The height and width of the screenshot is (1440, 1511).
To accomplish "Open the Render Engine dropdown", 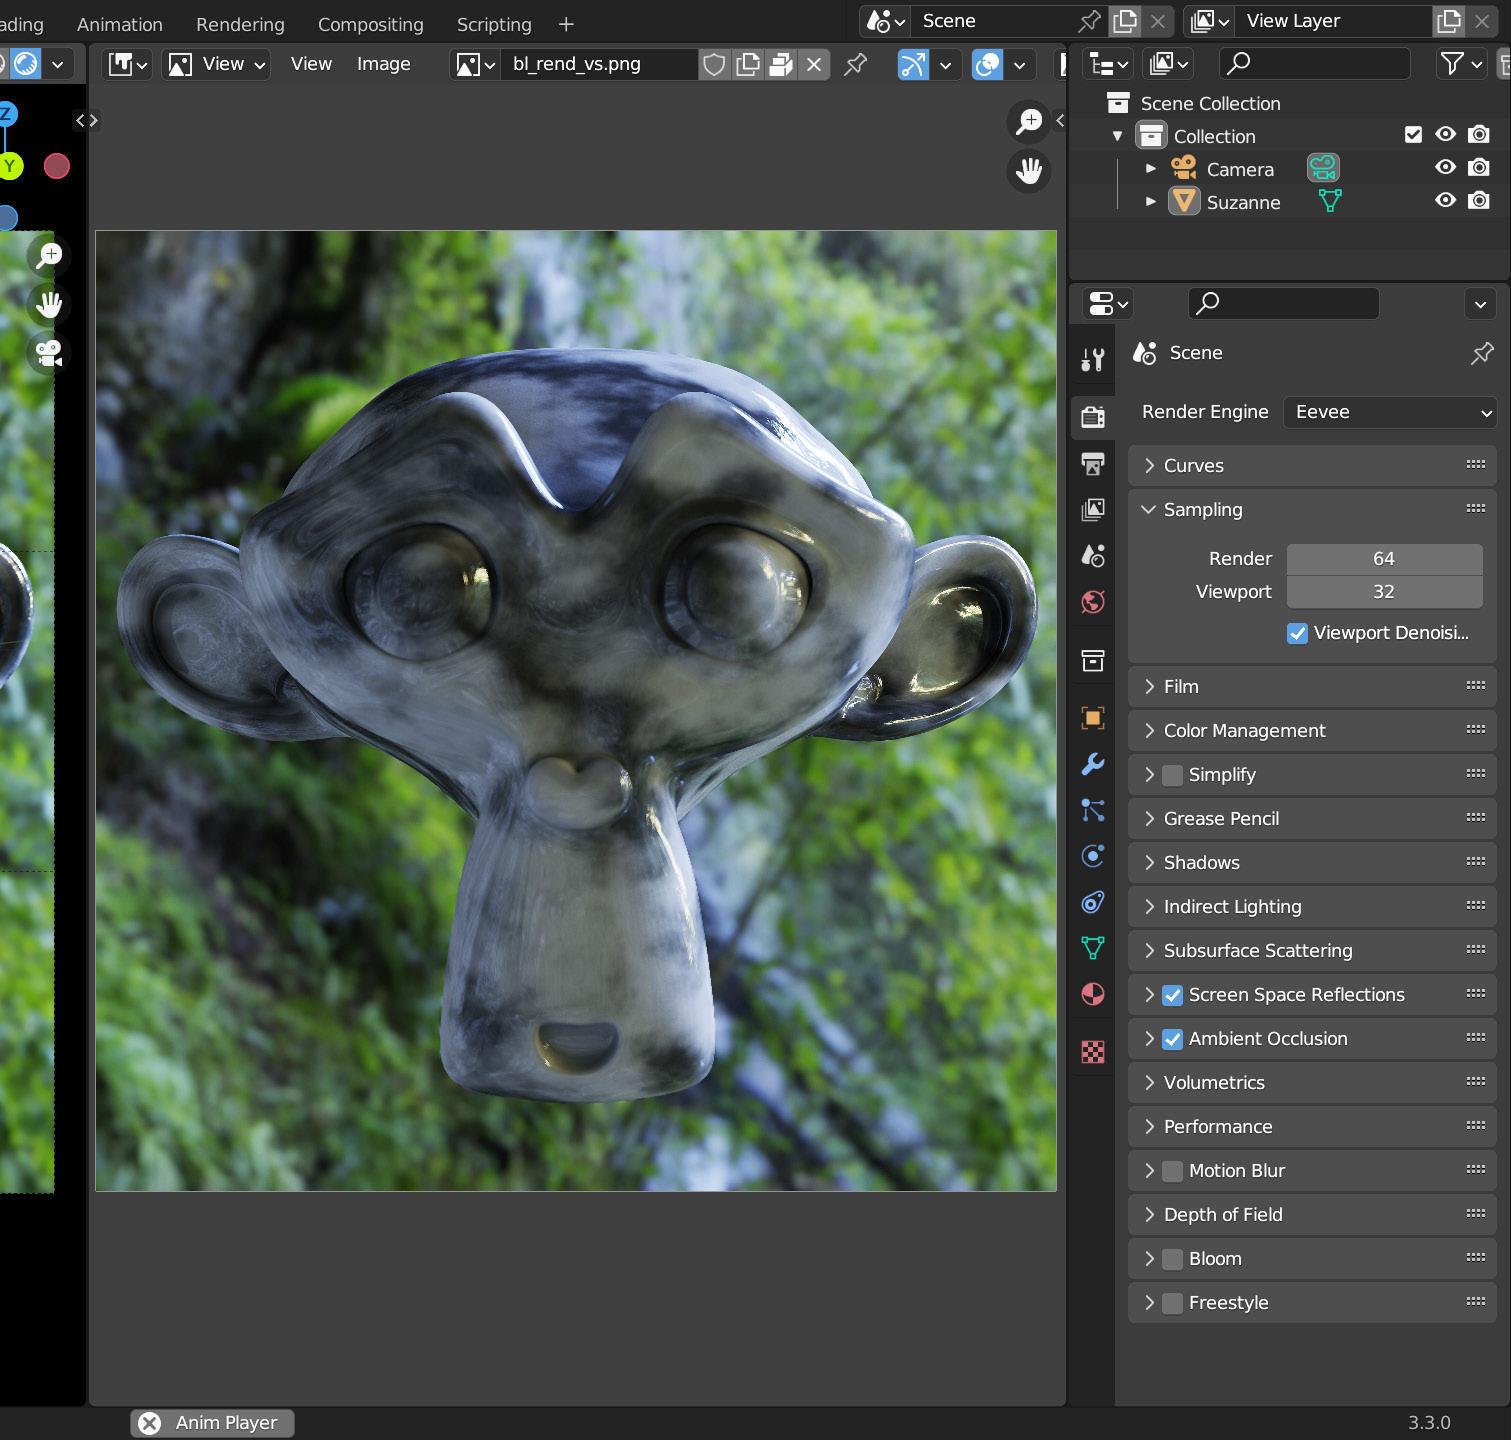I will [x=1389, y=412].
